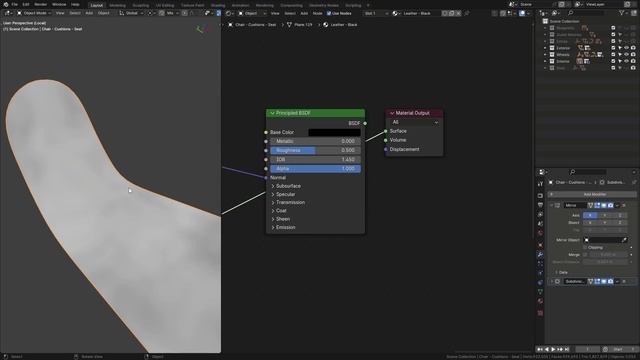Open the All target dropdown in Material Output
This screenshot has height=360, width=640.
(415, 122)
